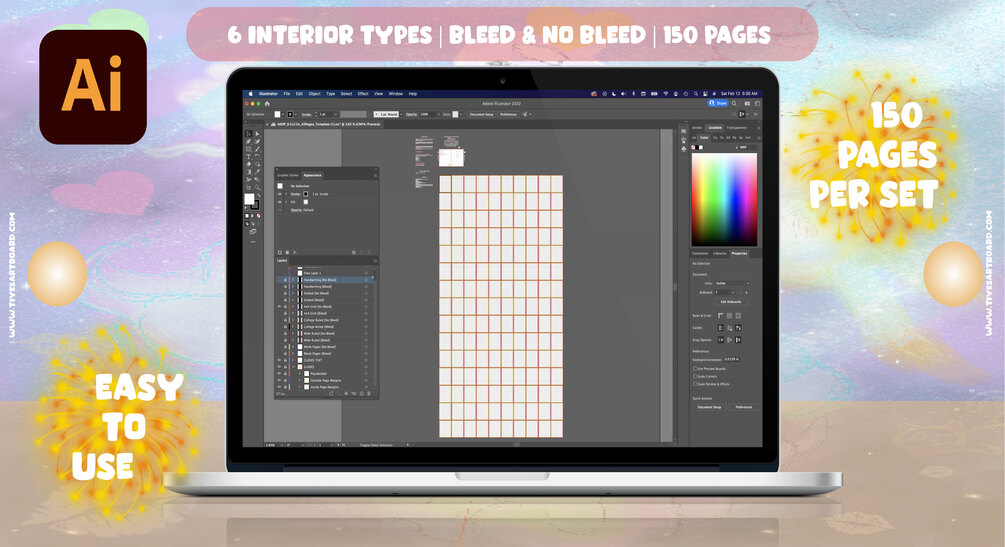
Task: Choose the Rectangle tool
Action: point(249,149)
